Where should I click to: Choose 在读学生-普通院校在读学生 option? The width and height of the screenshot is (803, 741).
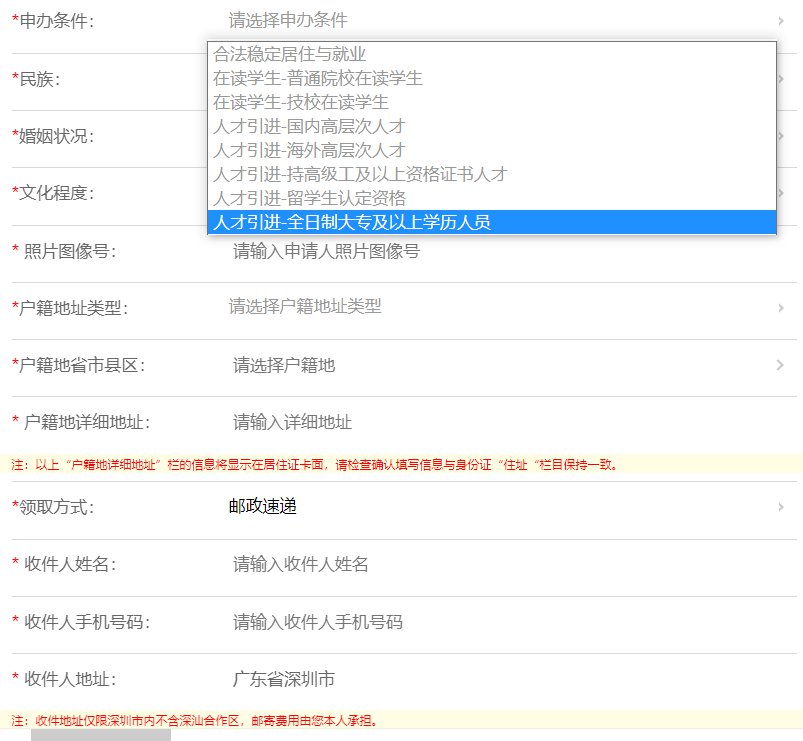pyautogui.click(x=492, y=78)
